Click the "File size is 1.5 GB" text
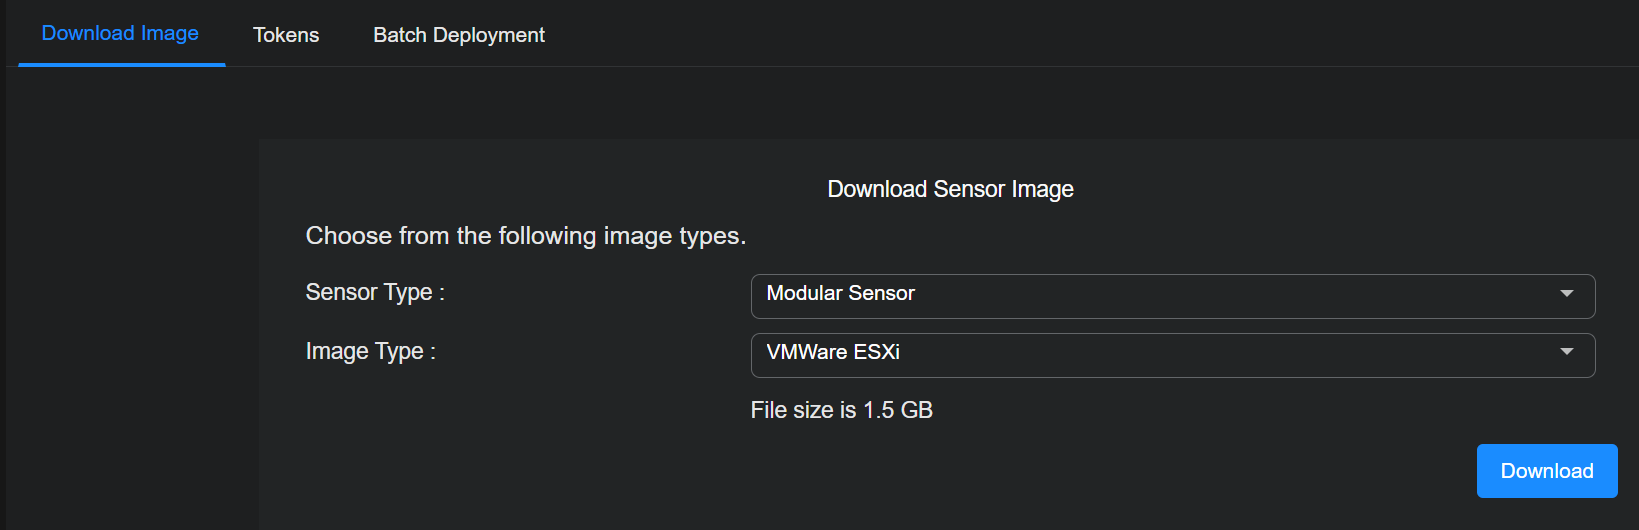This screenshot has width=1639, height=530. (x=841, y=410)
